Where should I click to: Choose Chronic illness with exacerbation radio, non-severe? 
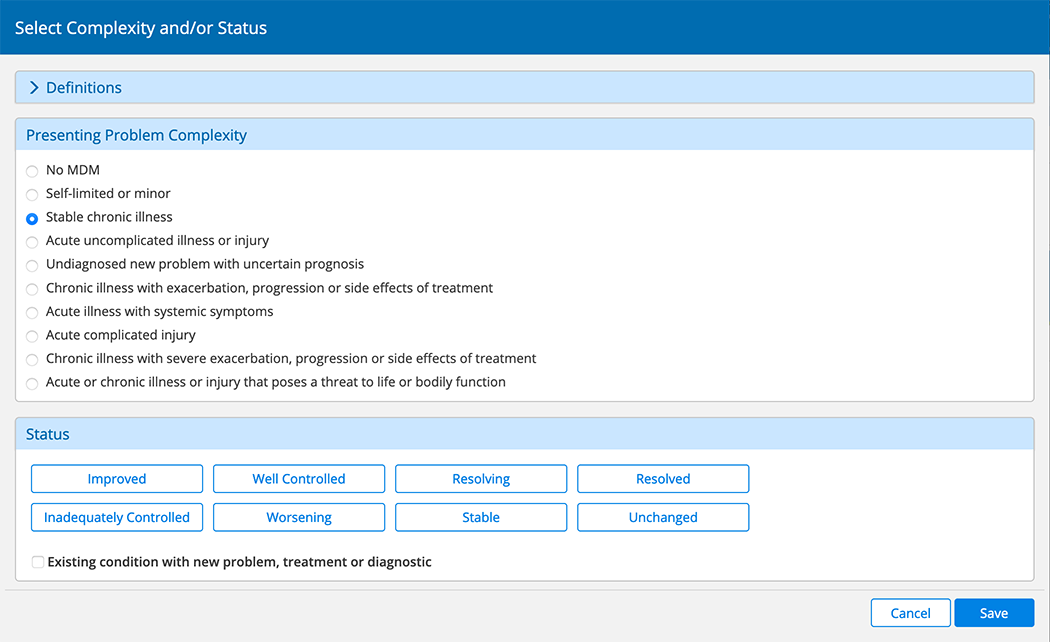(x=31, y=289)
